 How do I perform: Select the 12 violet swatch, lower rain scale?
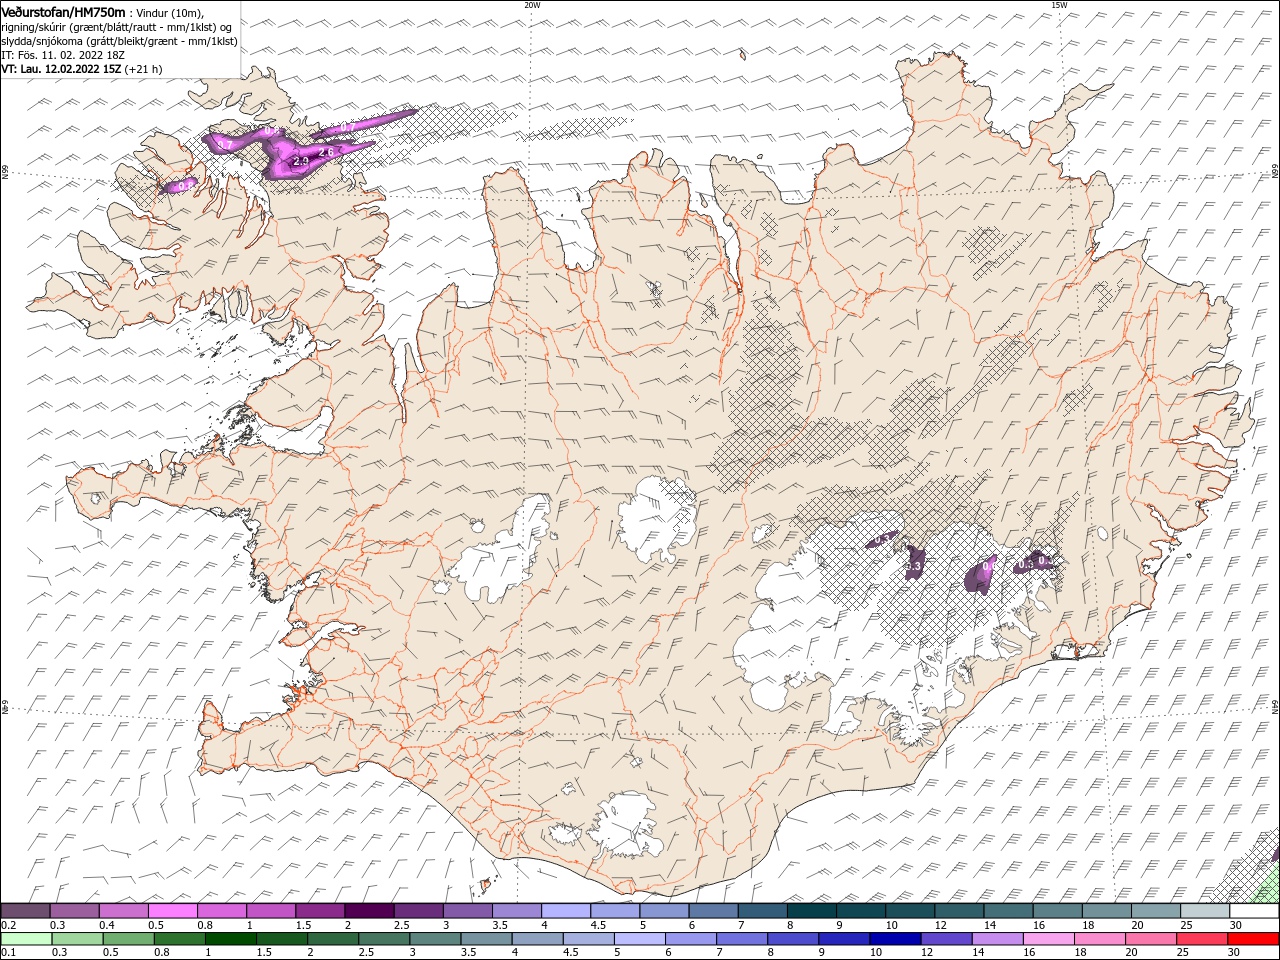coord(945,938)
